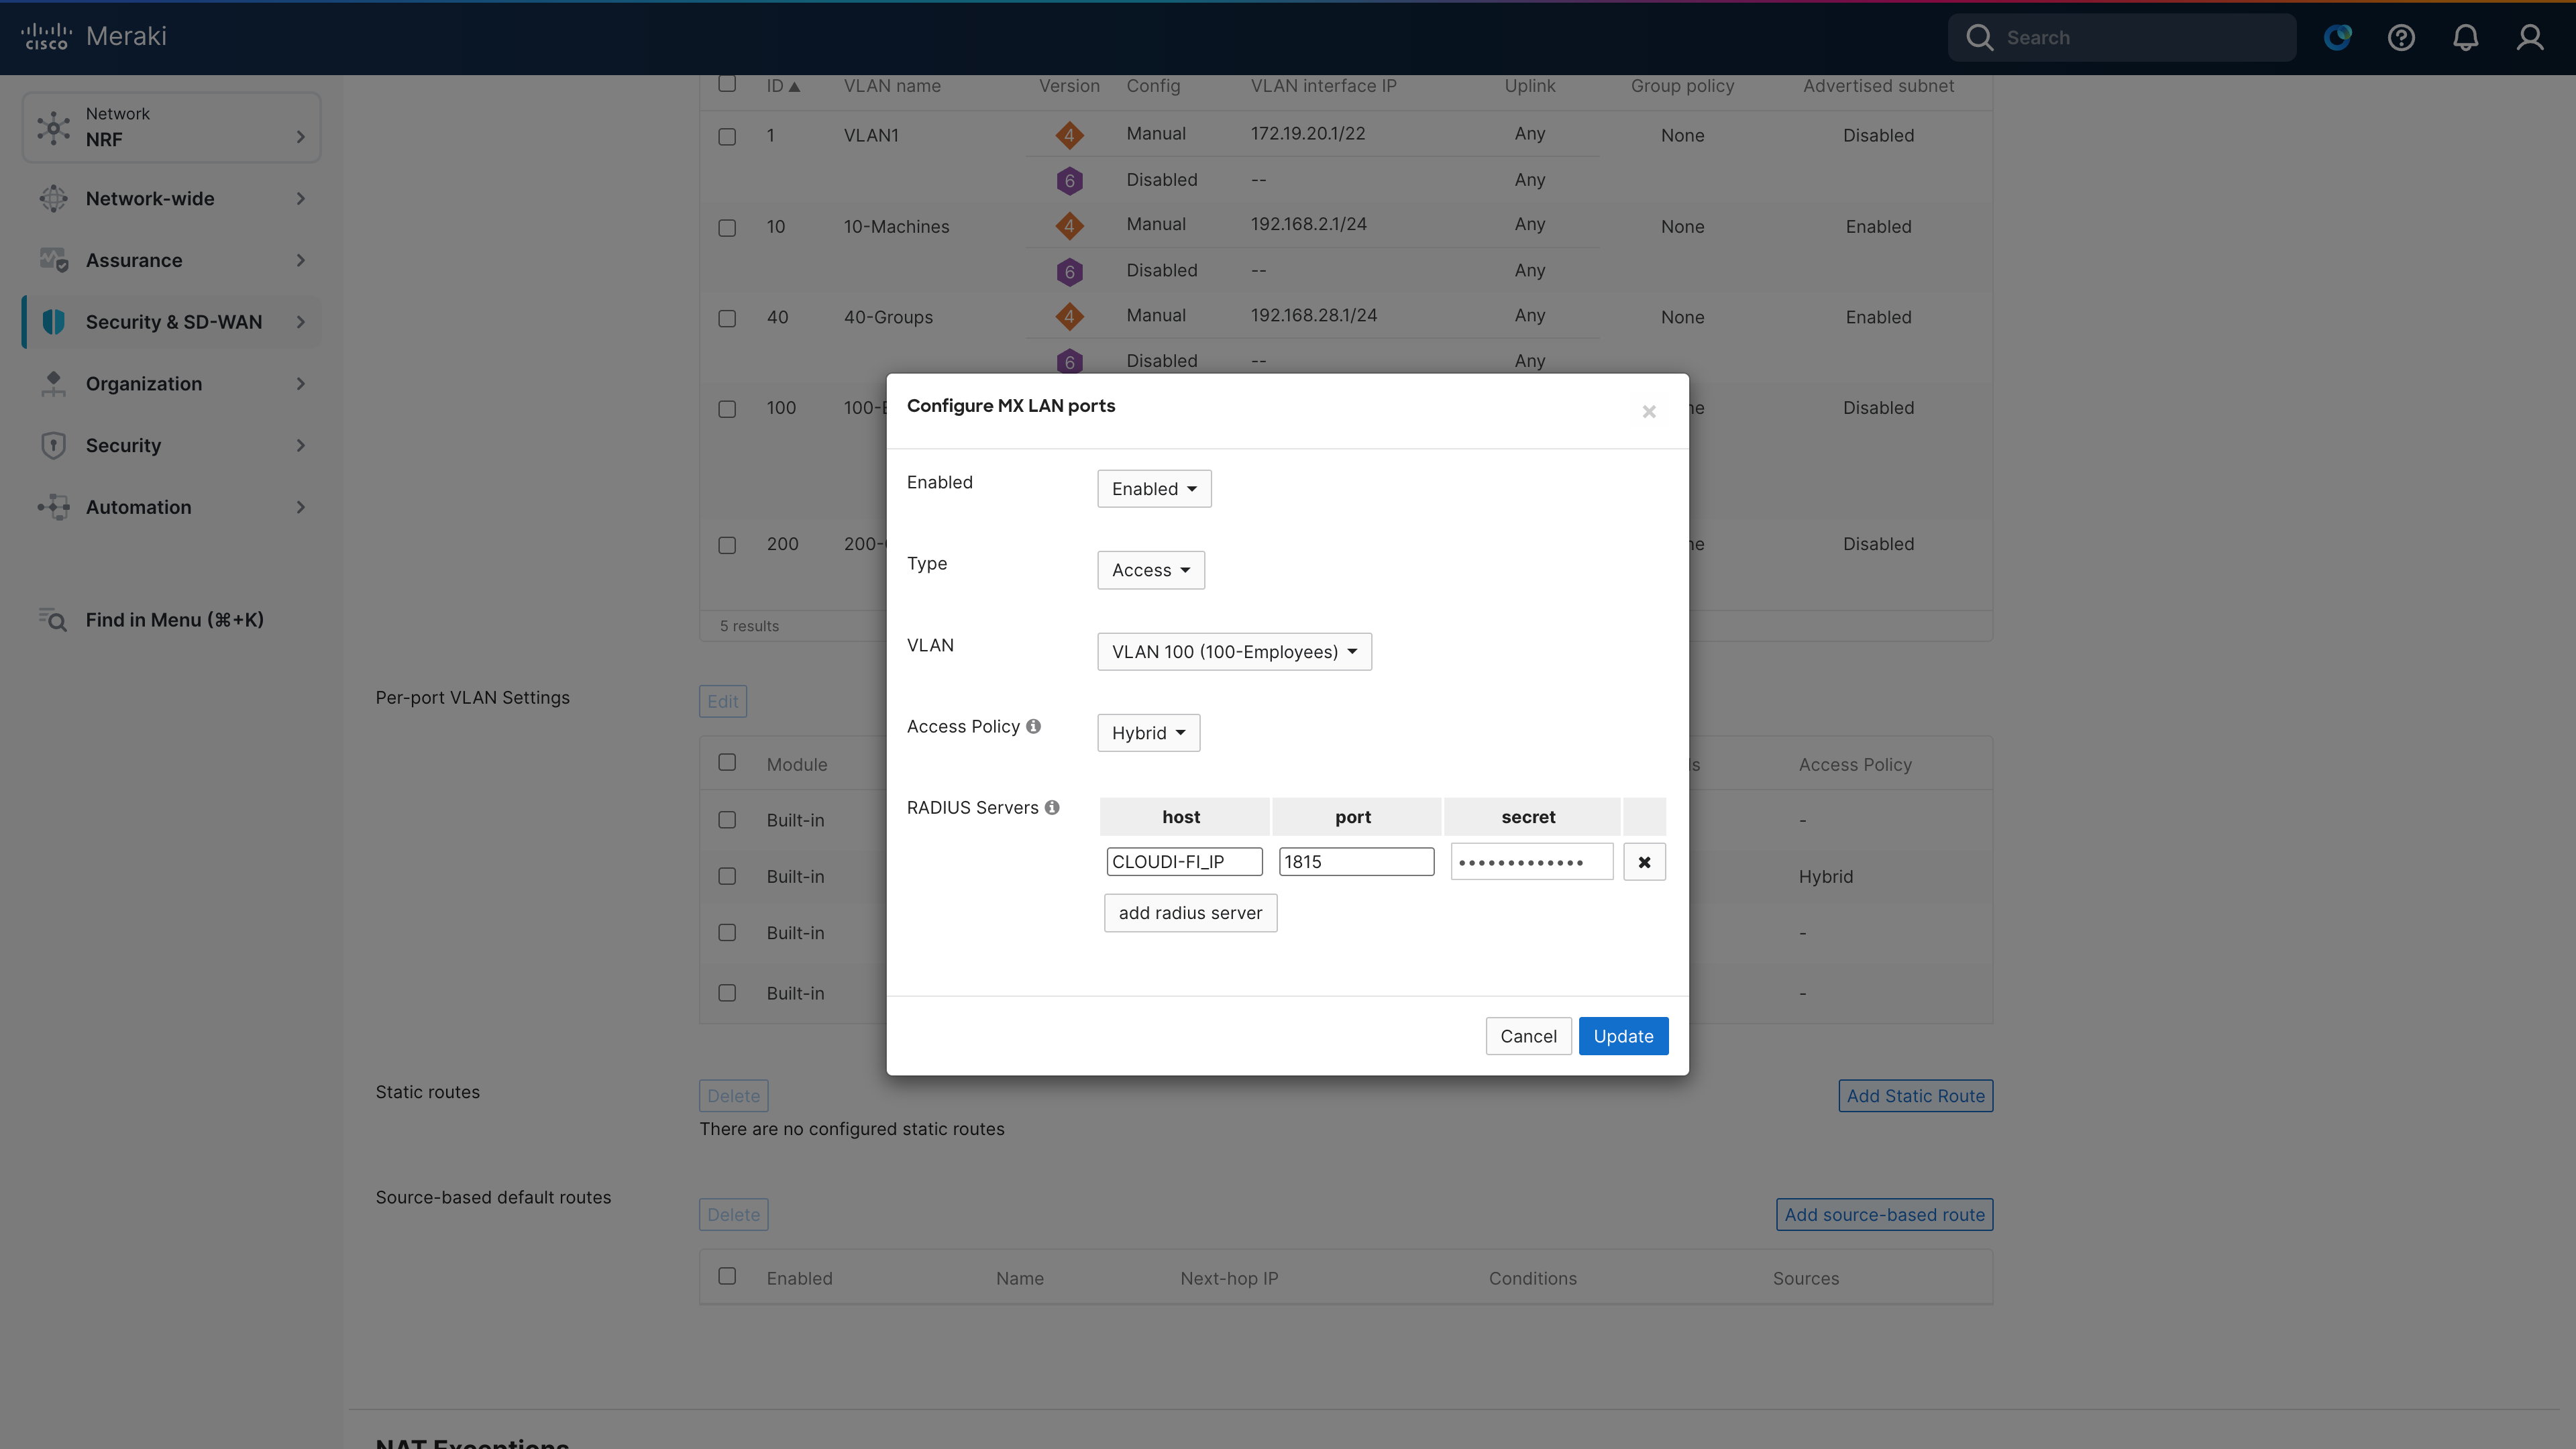Viewport: 2576px width, 1449px height.
Task: Open the Access Policy Hybrid dropdown
Action: 1148,733
